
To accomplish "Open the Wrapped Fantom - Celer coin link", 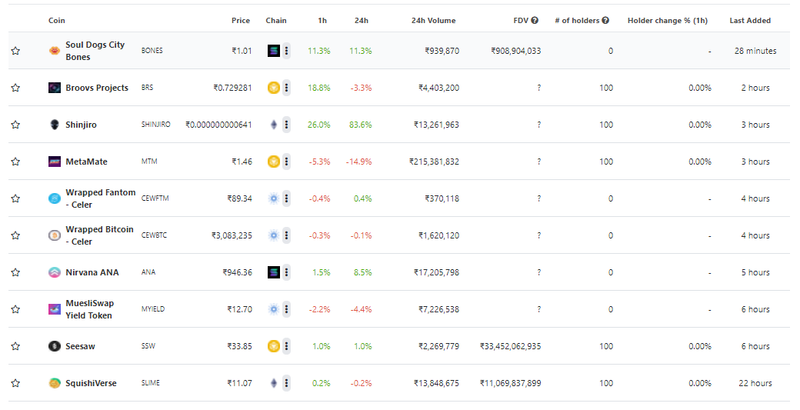I will [x=101, y=198].
